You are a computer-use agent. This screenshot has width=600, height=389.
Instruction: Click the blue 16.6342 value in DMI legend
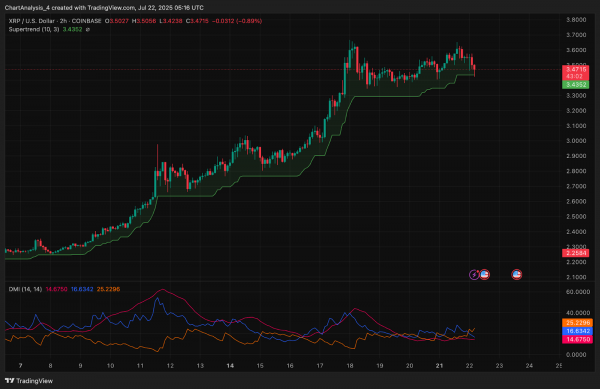(x=82, y=289)
